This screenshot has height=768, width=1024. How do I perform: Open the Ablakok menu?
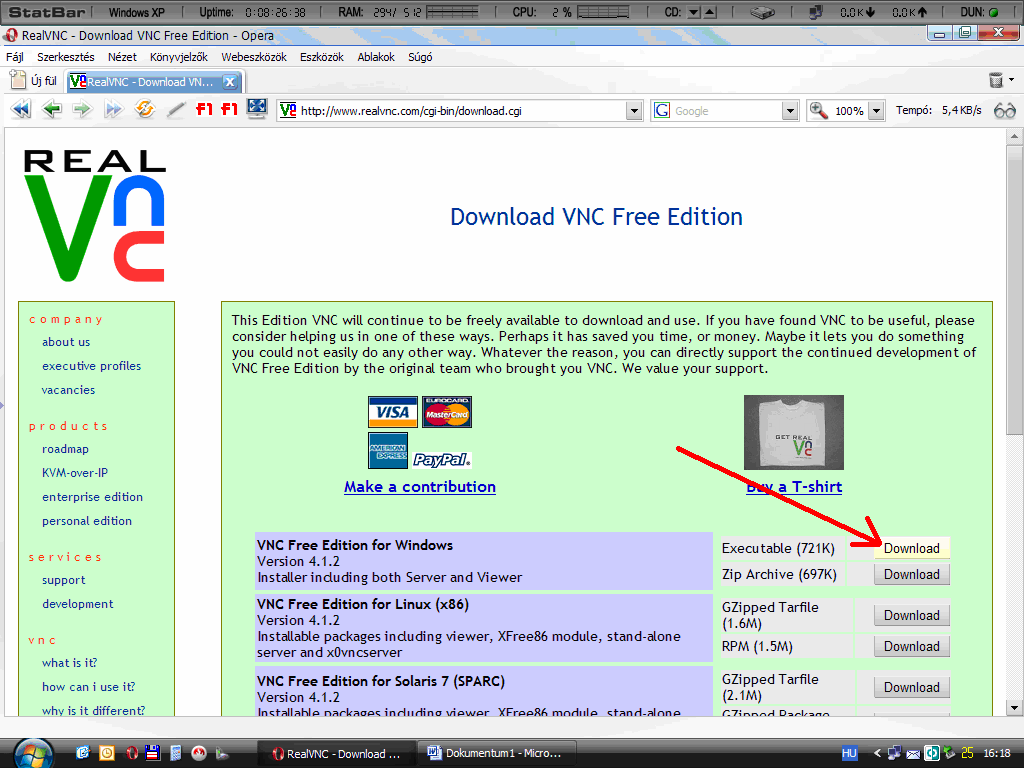(376, 57)
